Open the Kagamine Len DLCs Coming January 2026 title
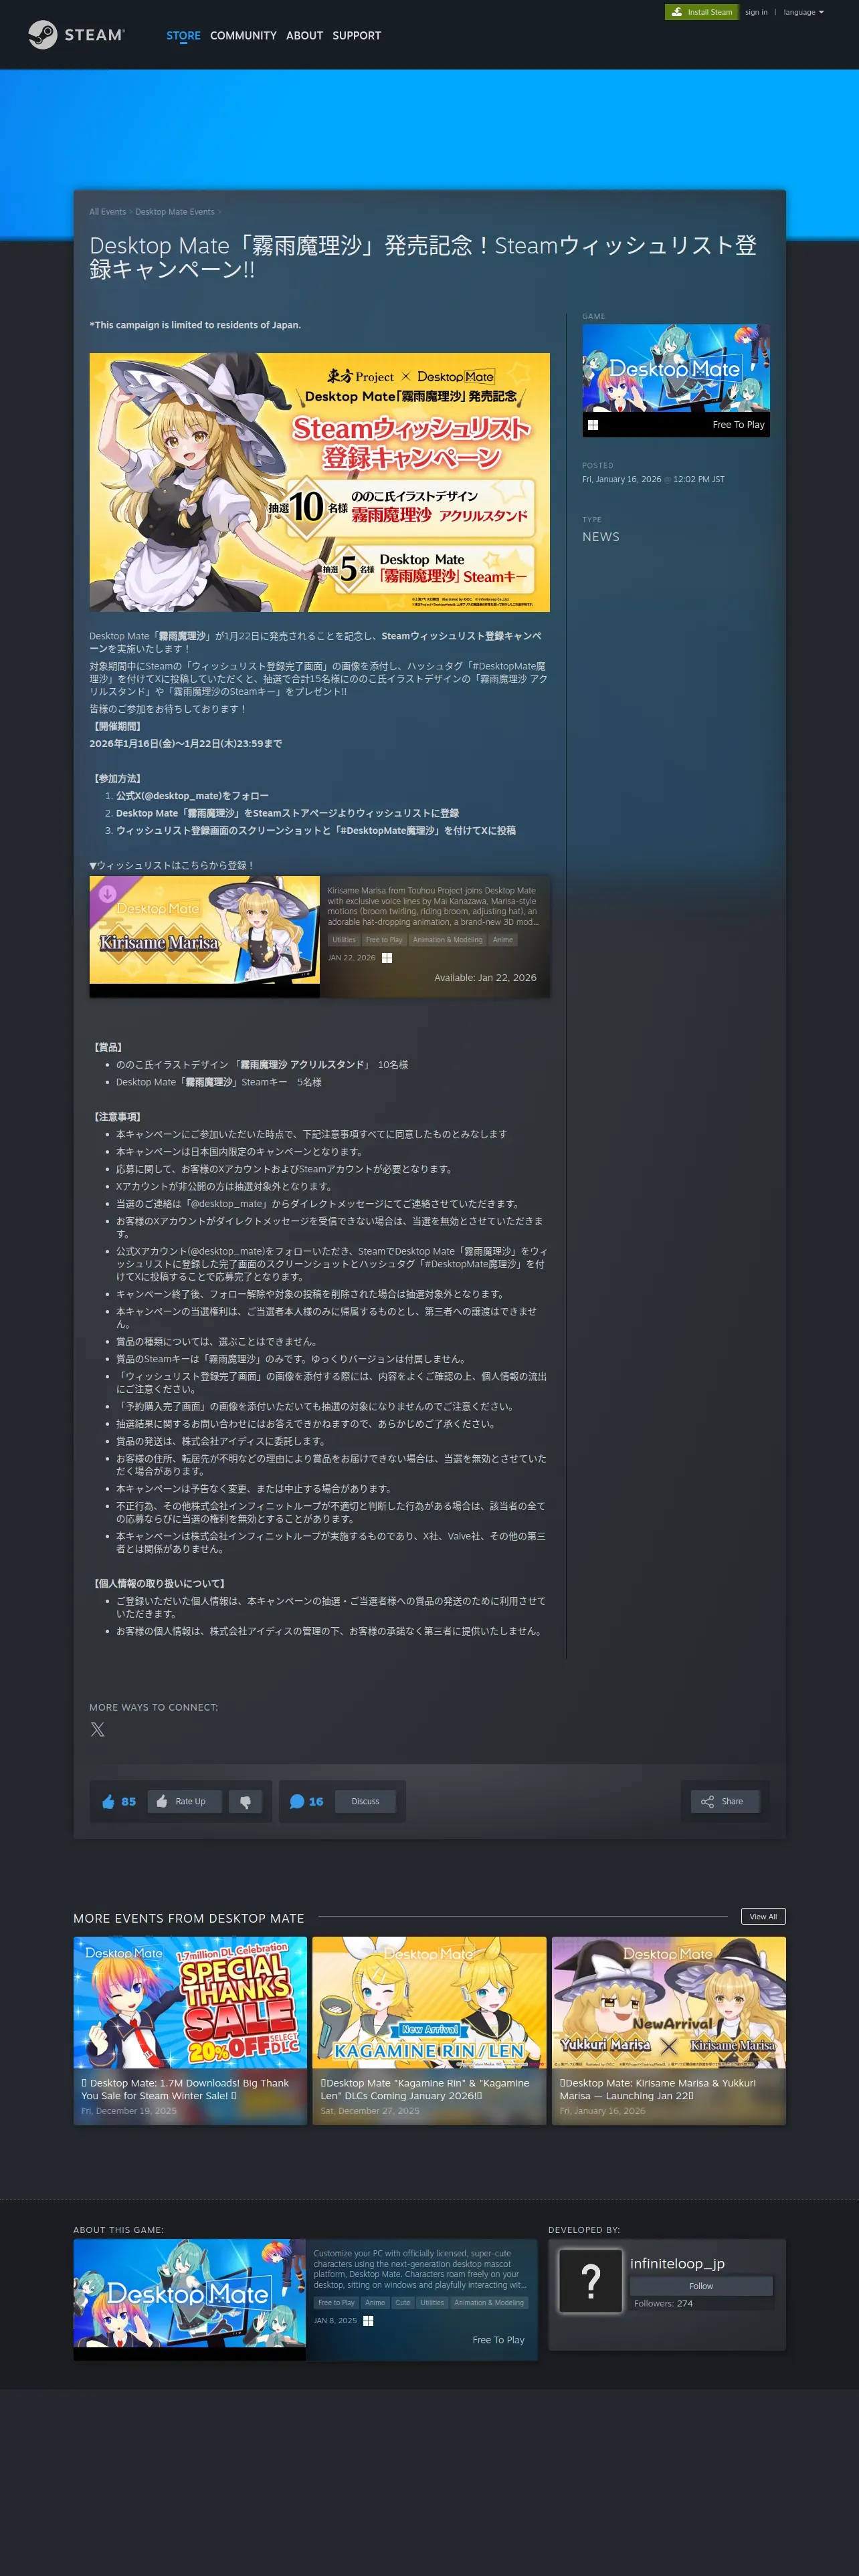This screenshot has width=859, height=2576. [425, 2089]
